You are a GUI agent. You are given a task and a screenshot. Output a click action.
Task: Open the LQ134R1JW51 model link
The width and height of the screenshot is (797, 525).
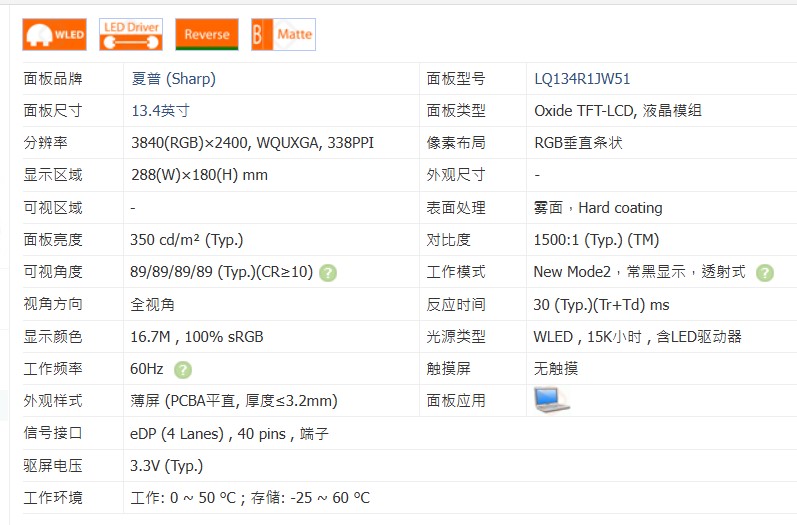click(x=582, y=79)
